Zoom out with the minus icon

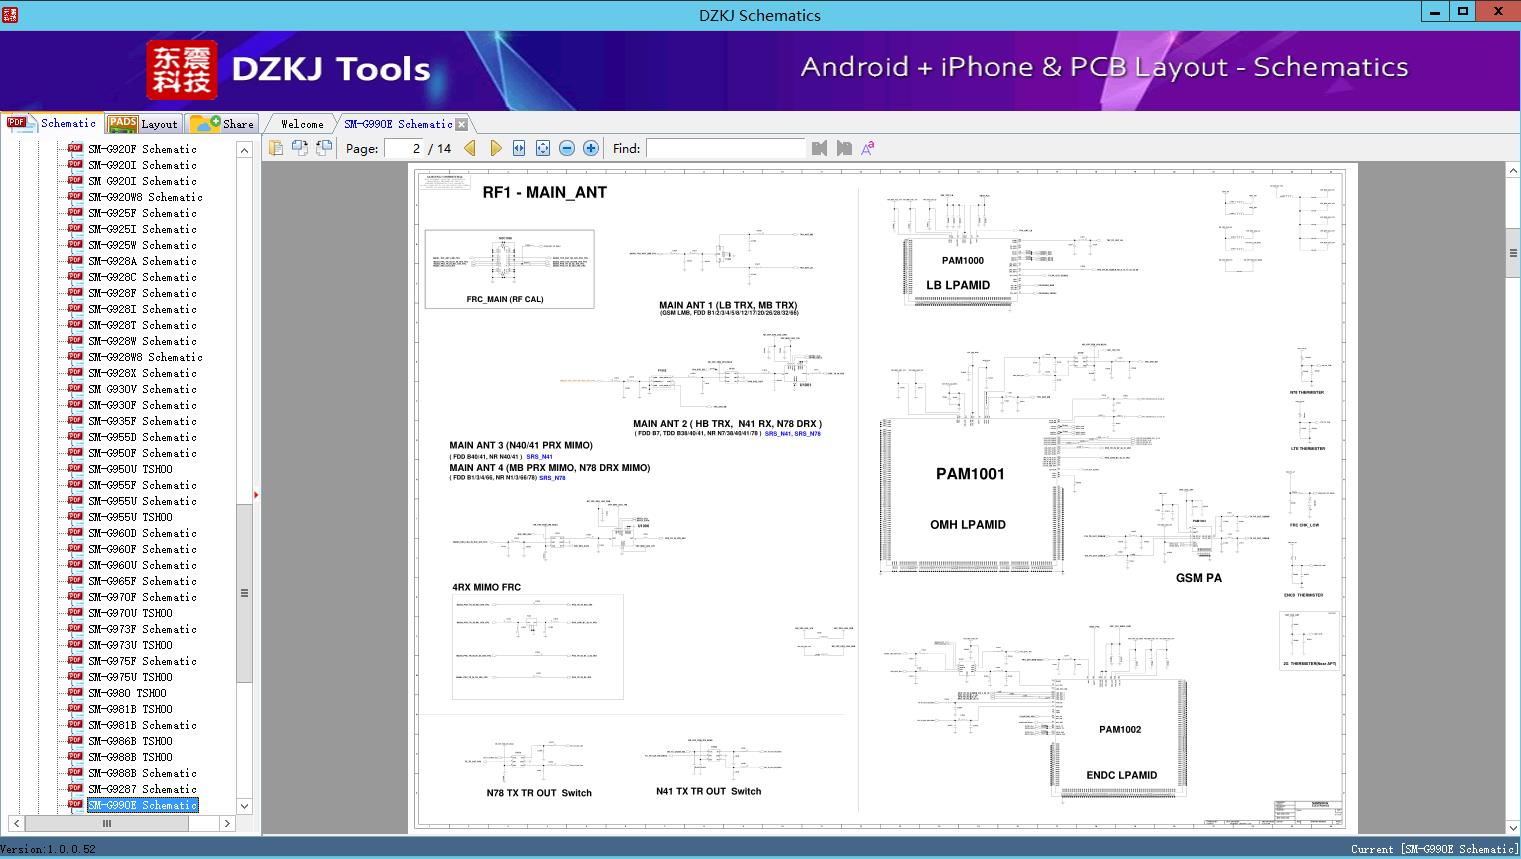(567, 148)
